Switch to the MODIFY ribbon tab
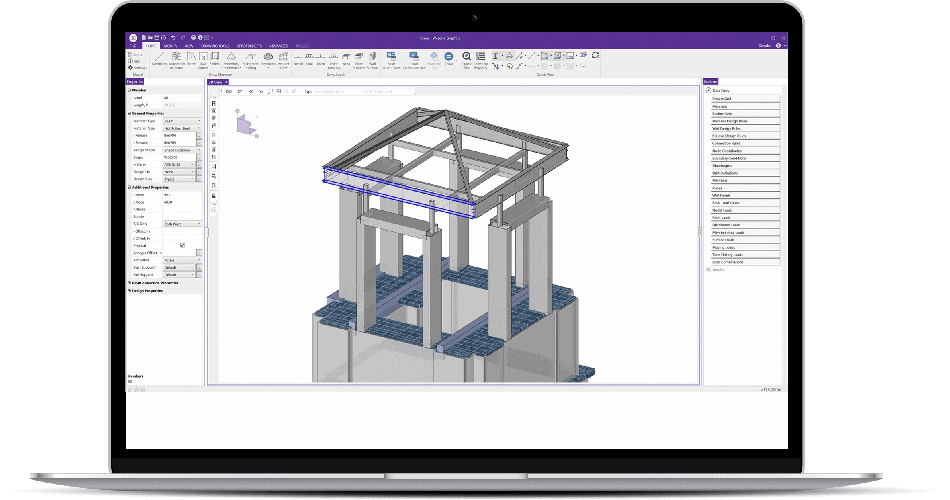 (x=170, y=46)
